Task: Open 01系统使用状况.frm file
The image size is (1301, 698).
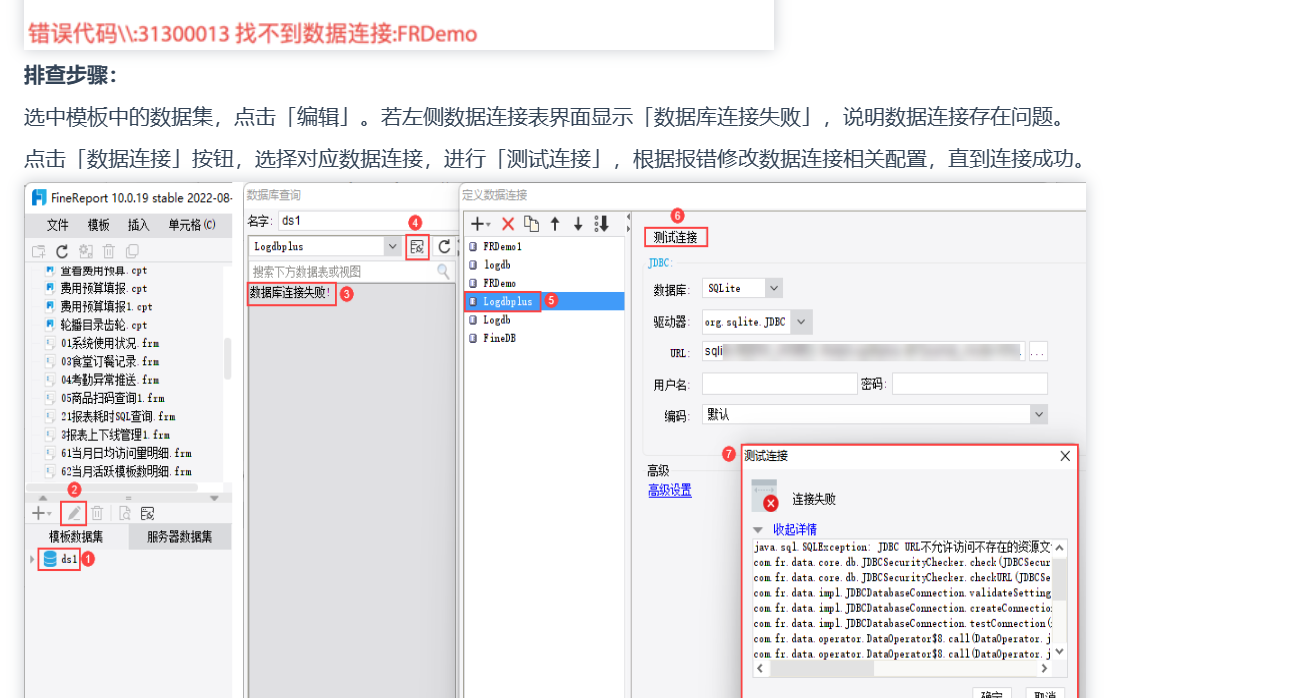Action: click(109, 343)
